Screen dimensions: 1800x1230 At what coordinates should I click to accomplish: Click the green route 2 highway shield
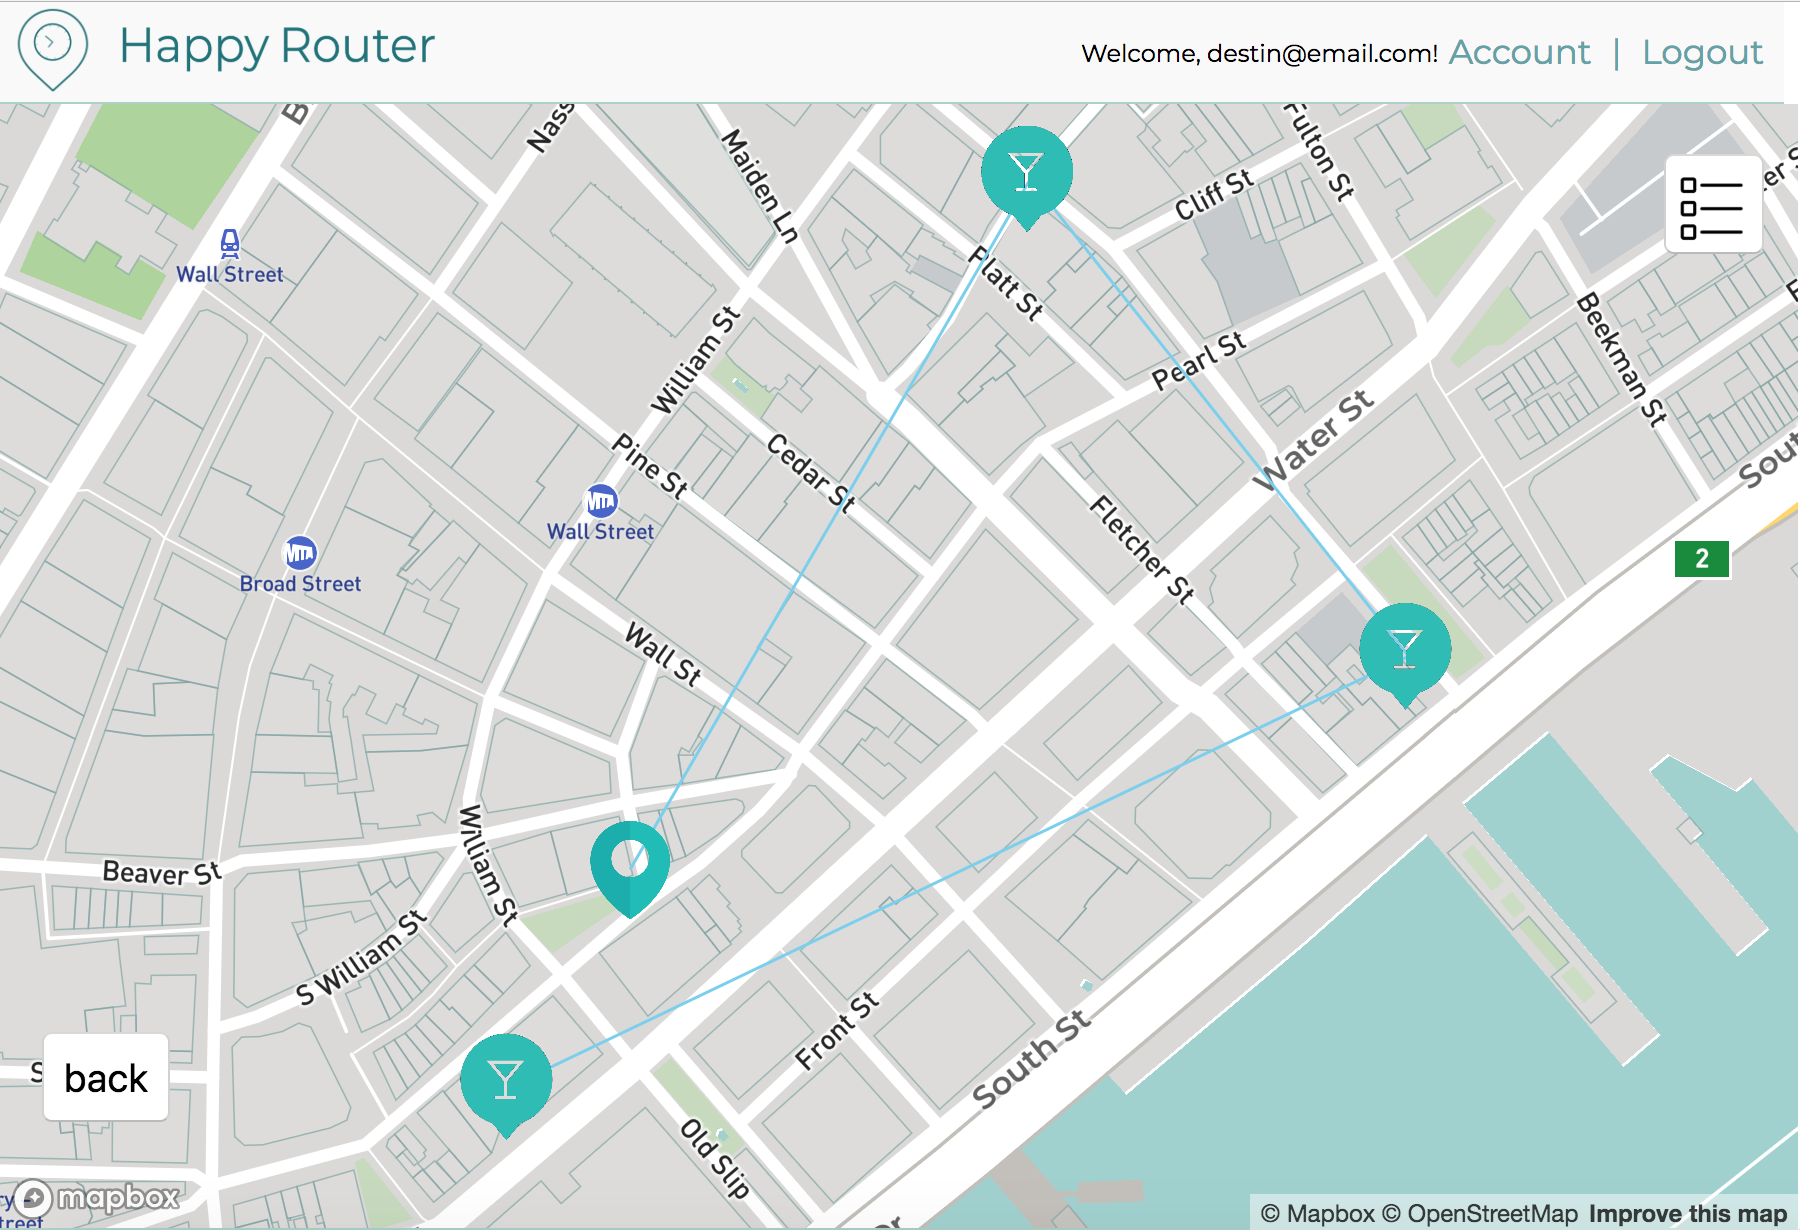point(1702,559)
